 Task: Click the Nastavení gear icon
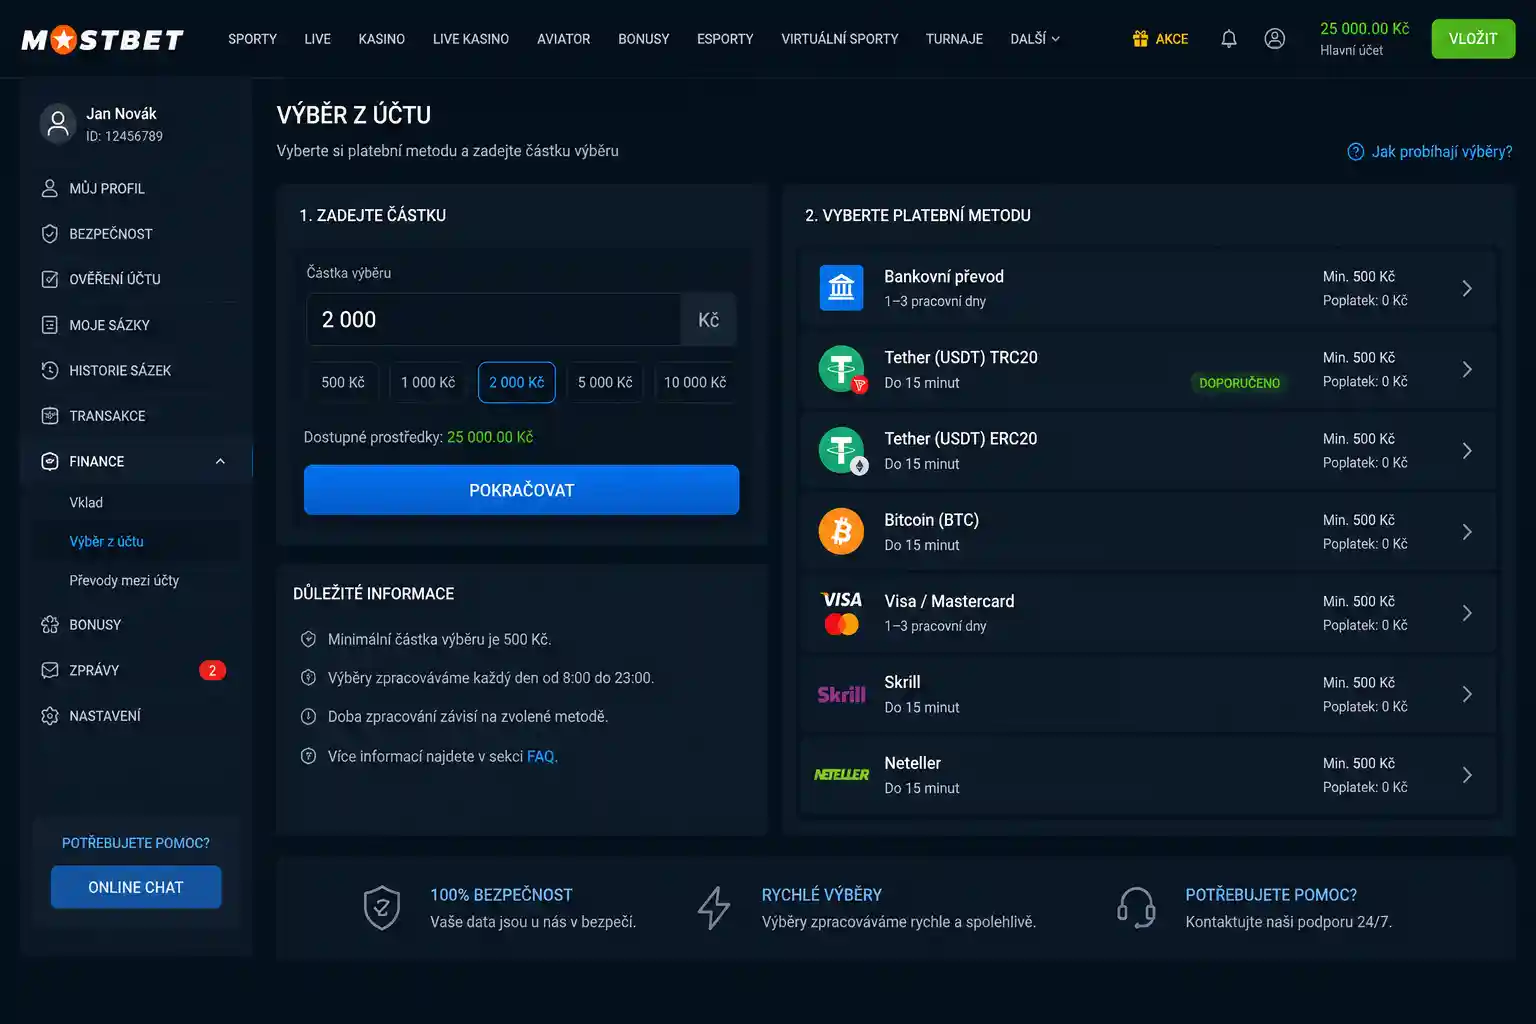click(x=50, y=716)
